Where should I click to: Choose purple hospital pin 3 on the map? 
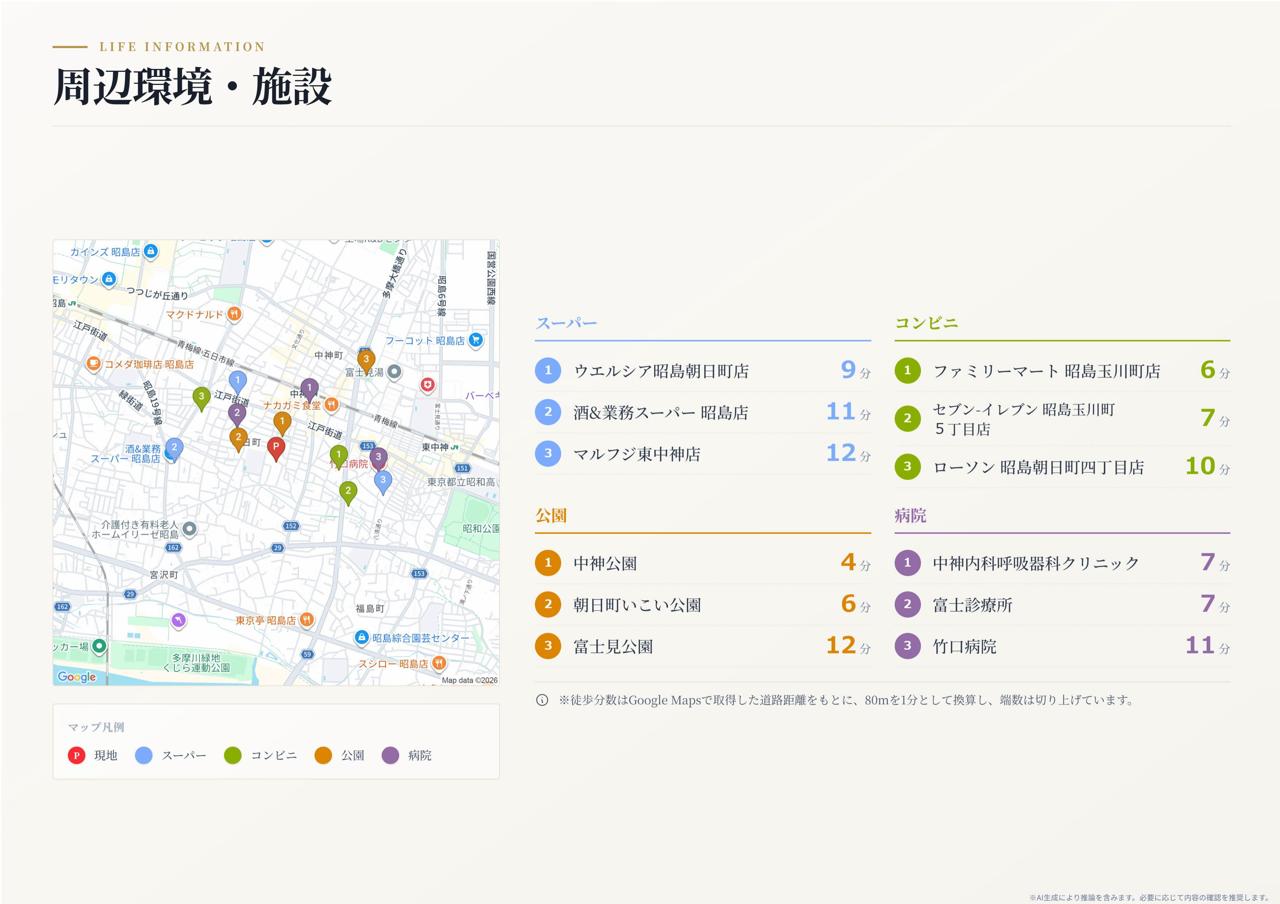click(x=378, y=459)
